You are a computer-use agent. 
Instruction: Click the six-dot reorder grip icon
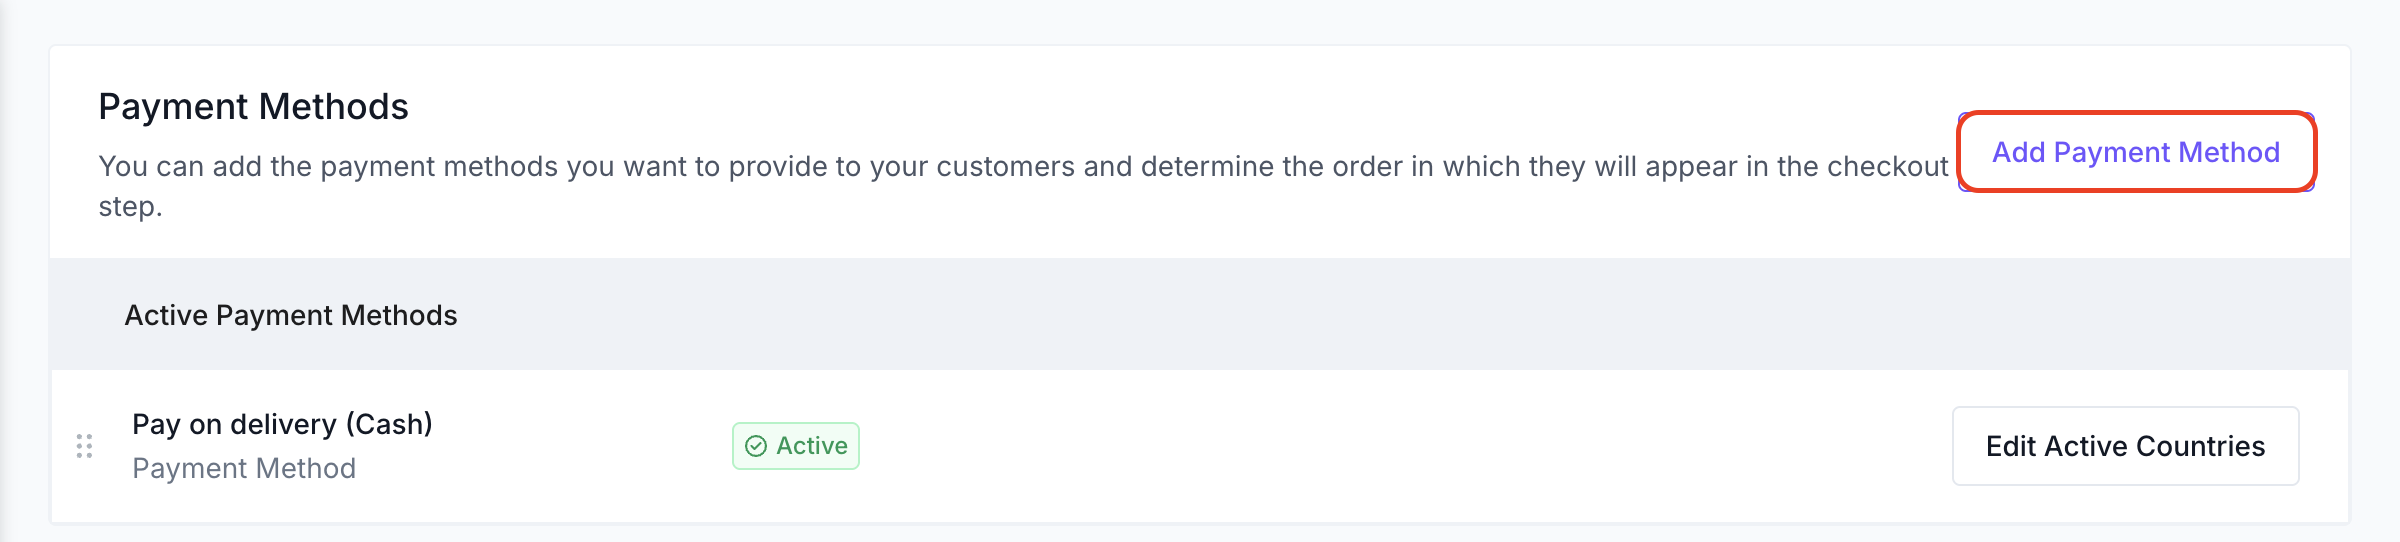85,446
